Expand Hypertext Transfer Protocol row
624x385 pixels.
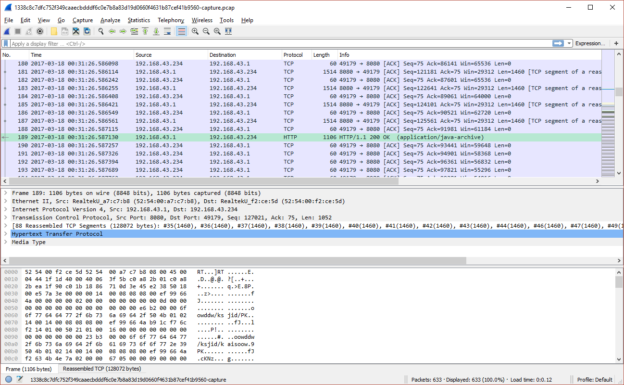(6, 234)
